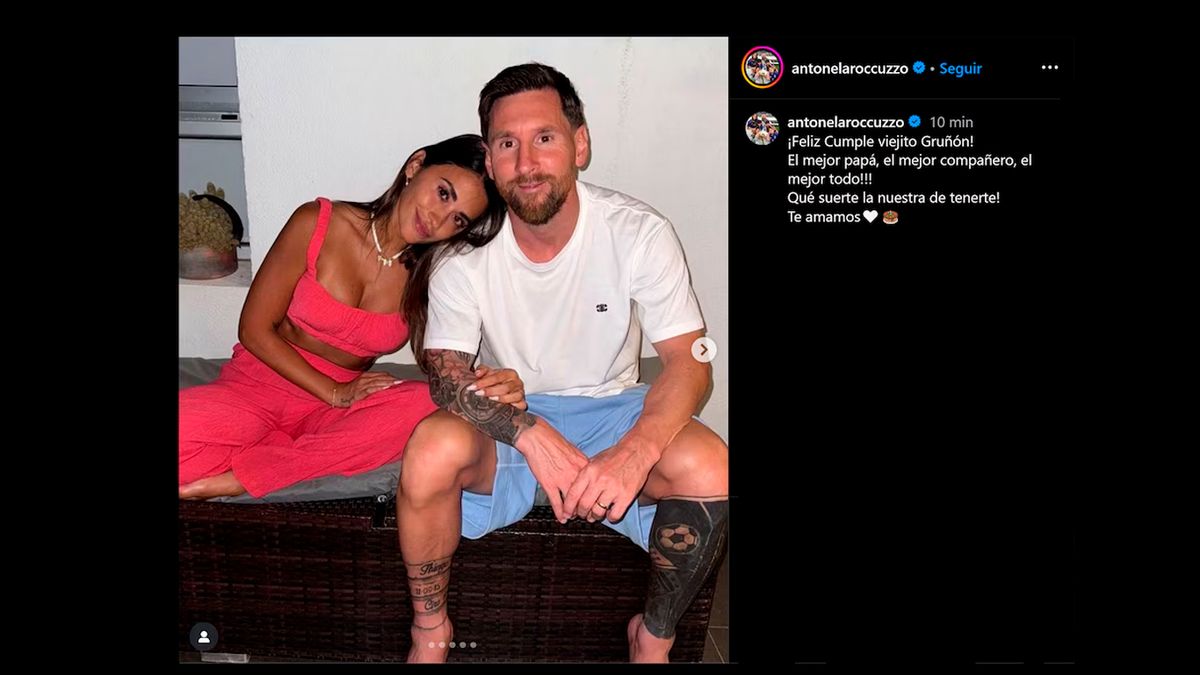The width and height of the screenshot is (1200, 675).
Task: Open antonelaroccuzzo profile from the caption username
Action: (845, 122)
